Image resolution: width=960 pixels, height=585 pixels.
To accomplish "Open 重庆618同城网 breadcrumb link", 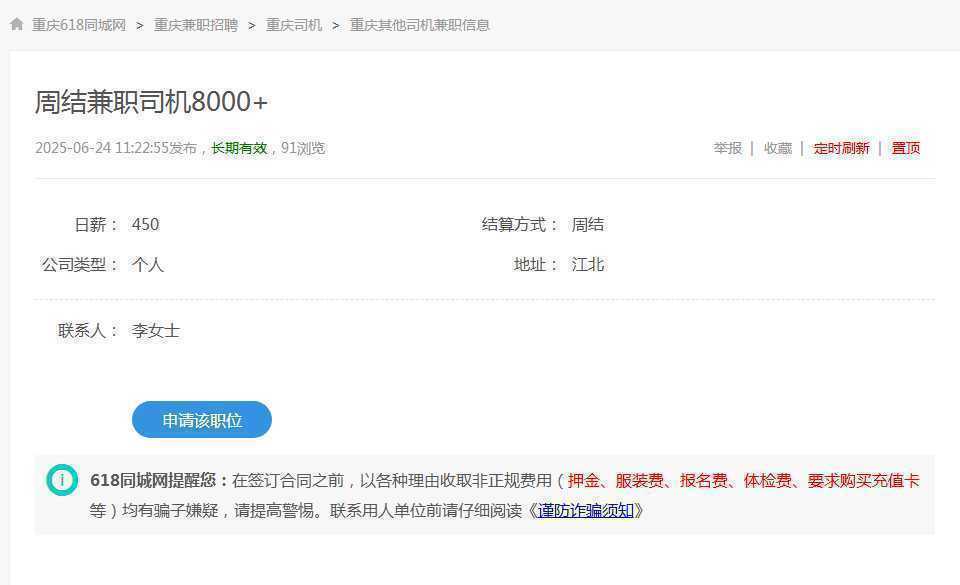I will (x=79, y=25).
